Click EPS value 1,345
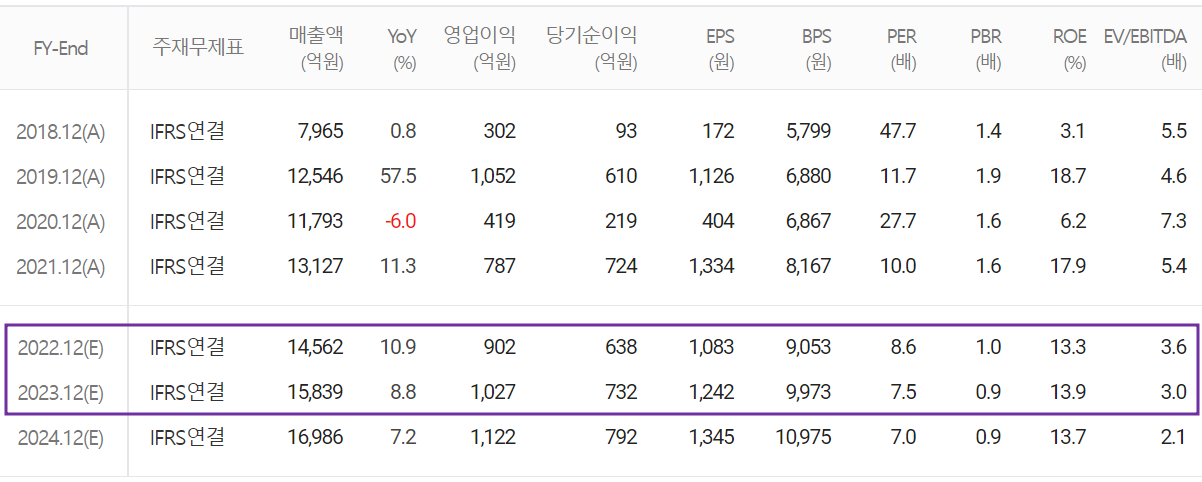Screen dimensions: 1202x482 (x=712, y=437)
